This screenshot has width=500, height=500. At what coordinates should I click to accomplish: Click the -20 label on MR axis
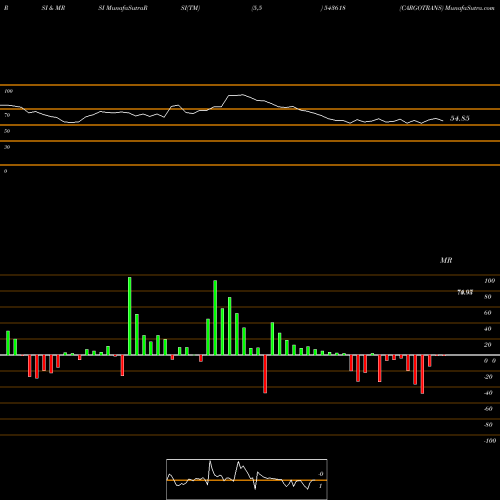coord(488,377)
